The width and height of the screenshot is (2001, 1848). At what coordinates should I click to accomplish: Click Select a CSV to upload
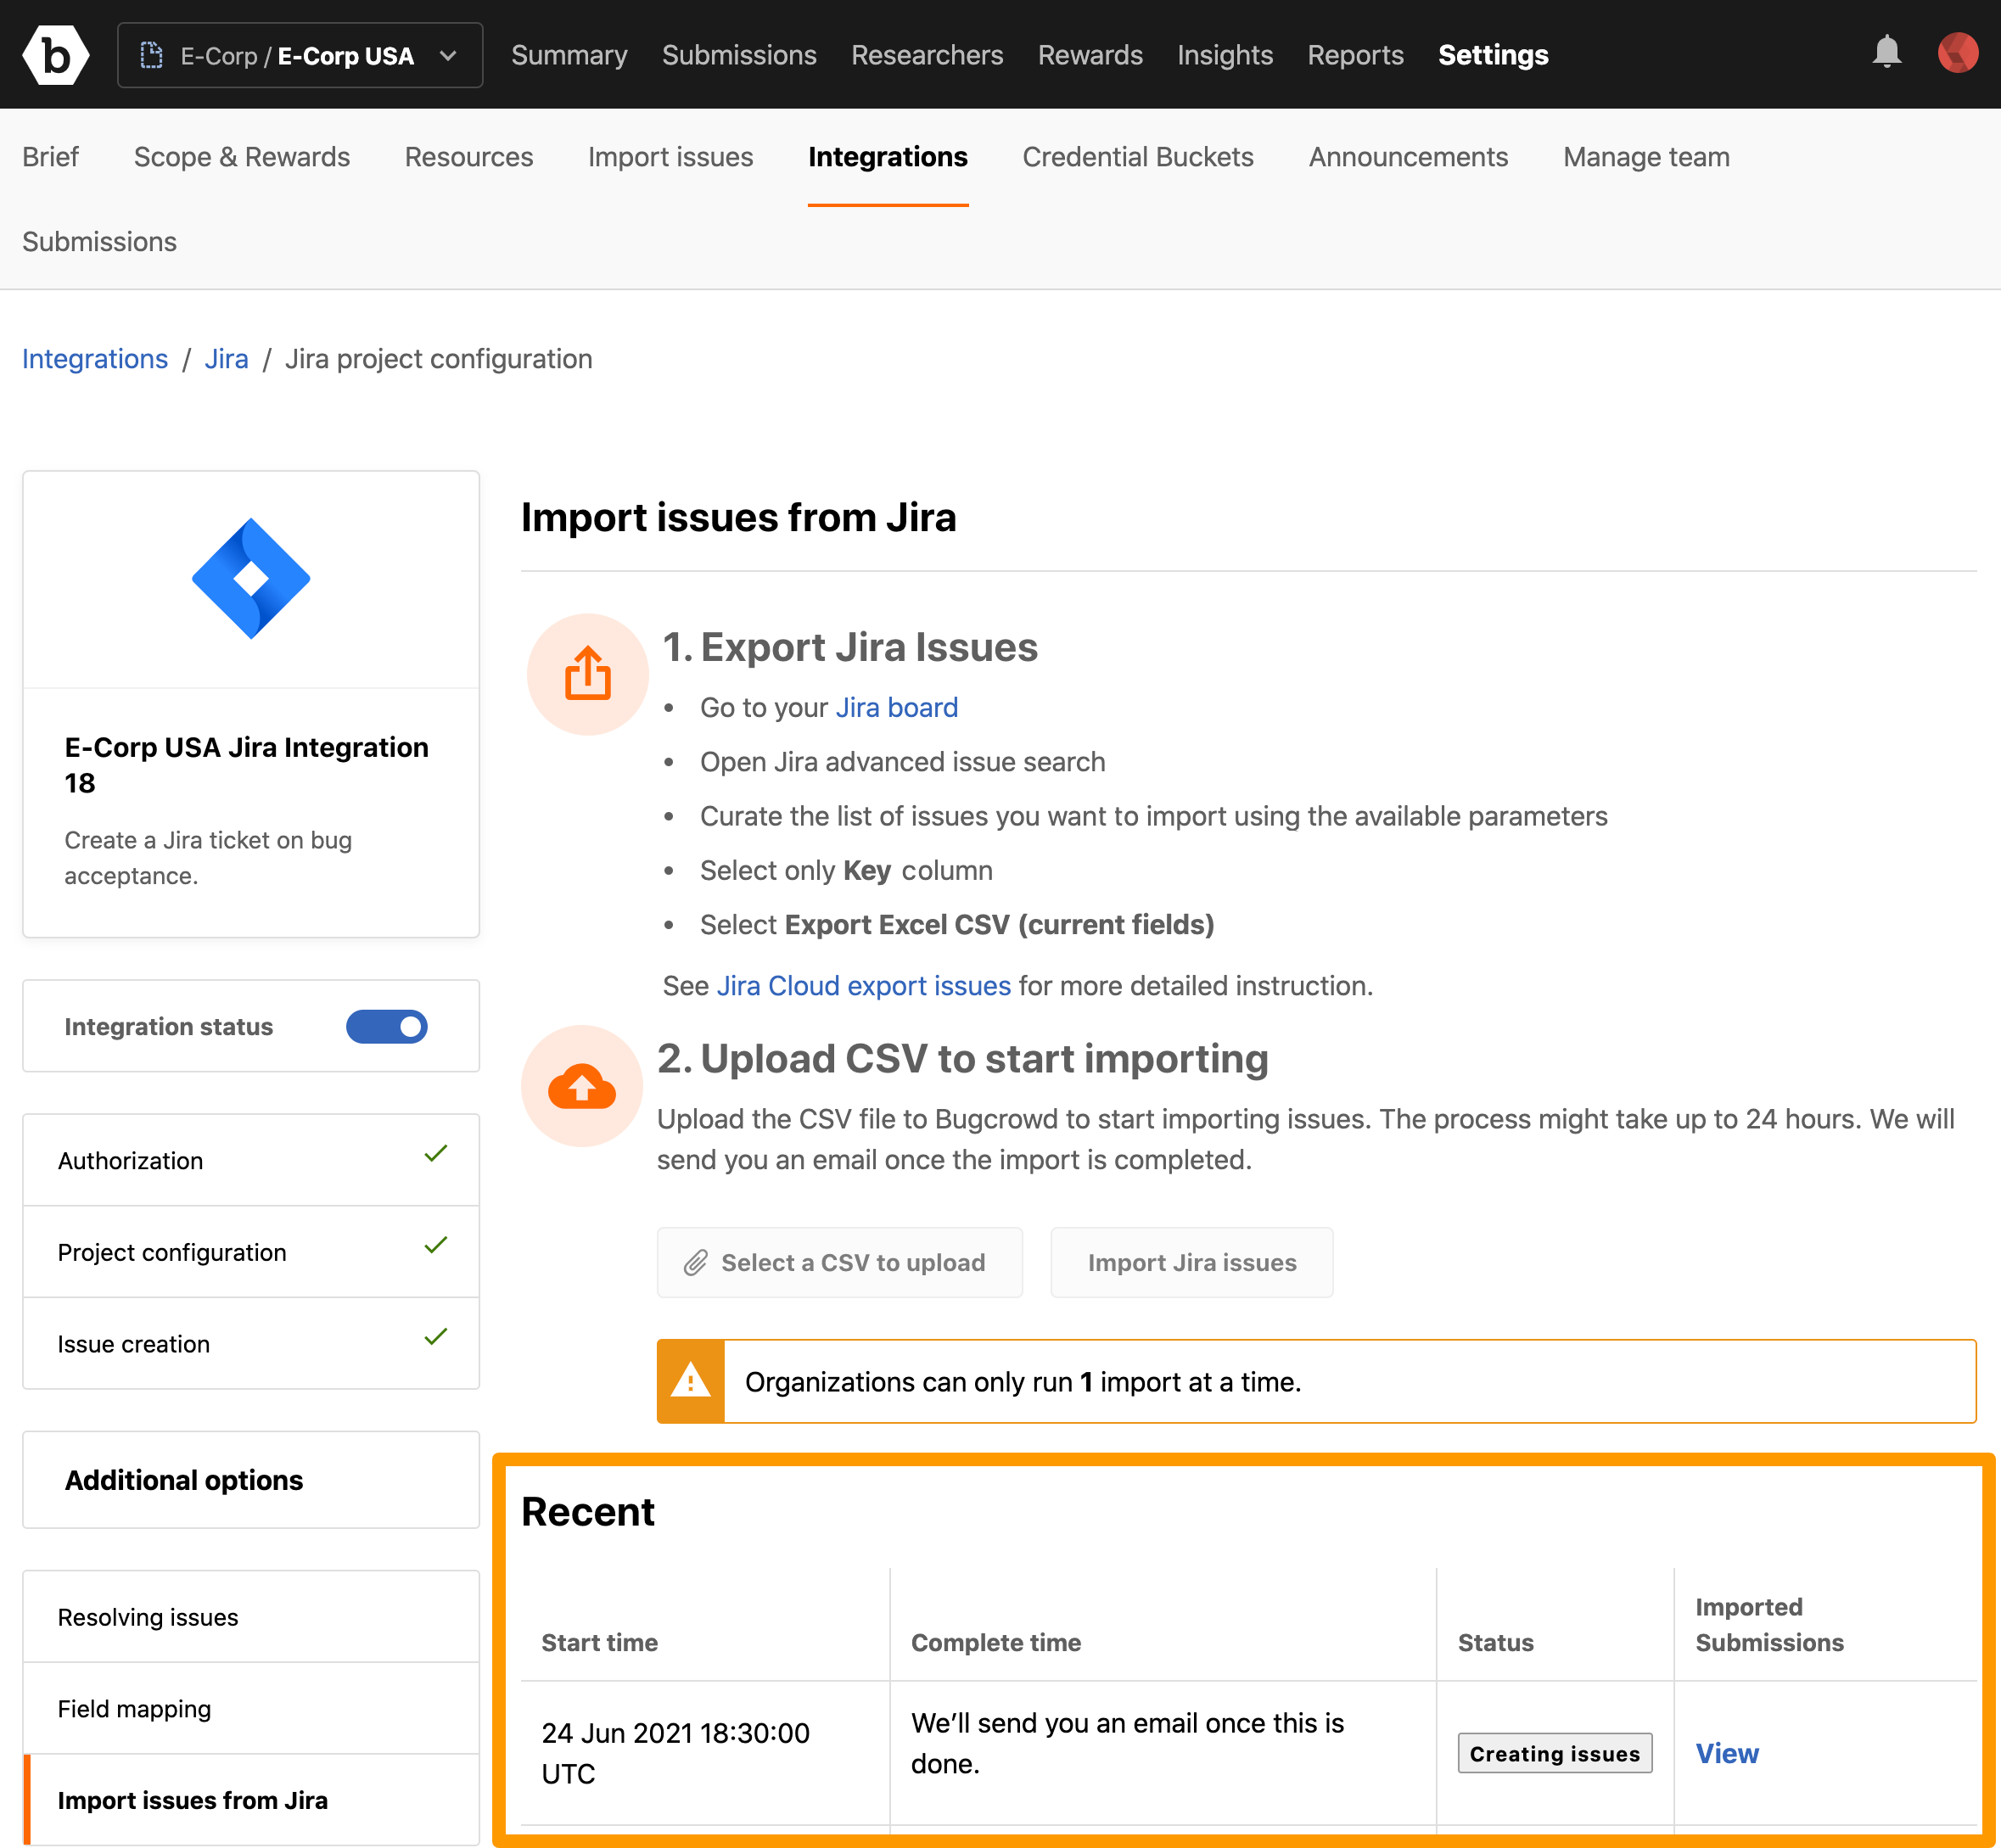(x=840, y=1262)
